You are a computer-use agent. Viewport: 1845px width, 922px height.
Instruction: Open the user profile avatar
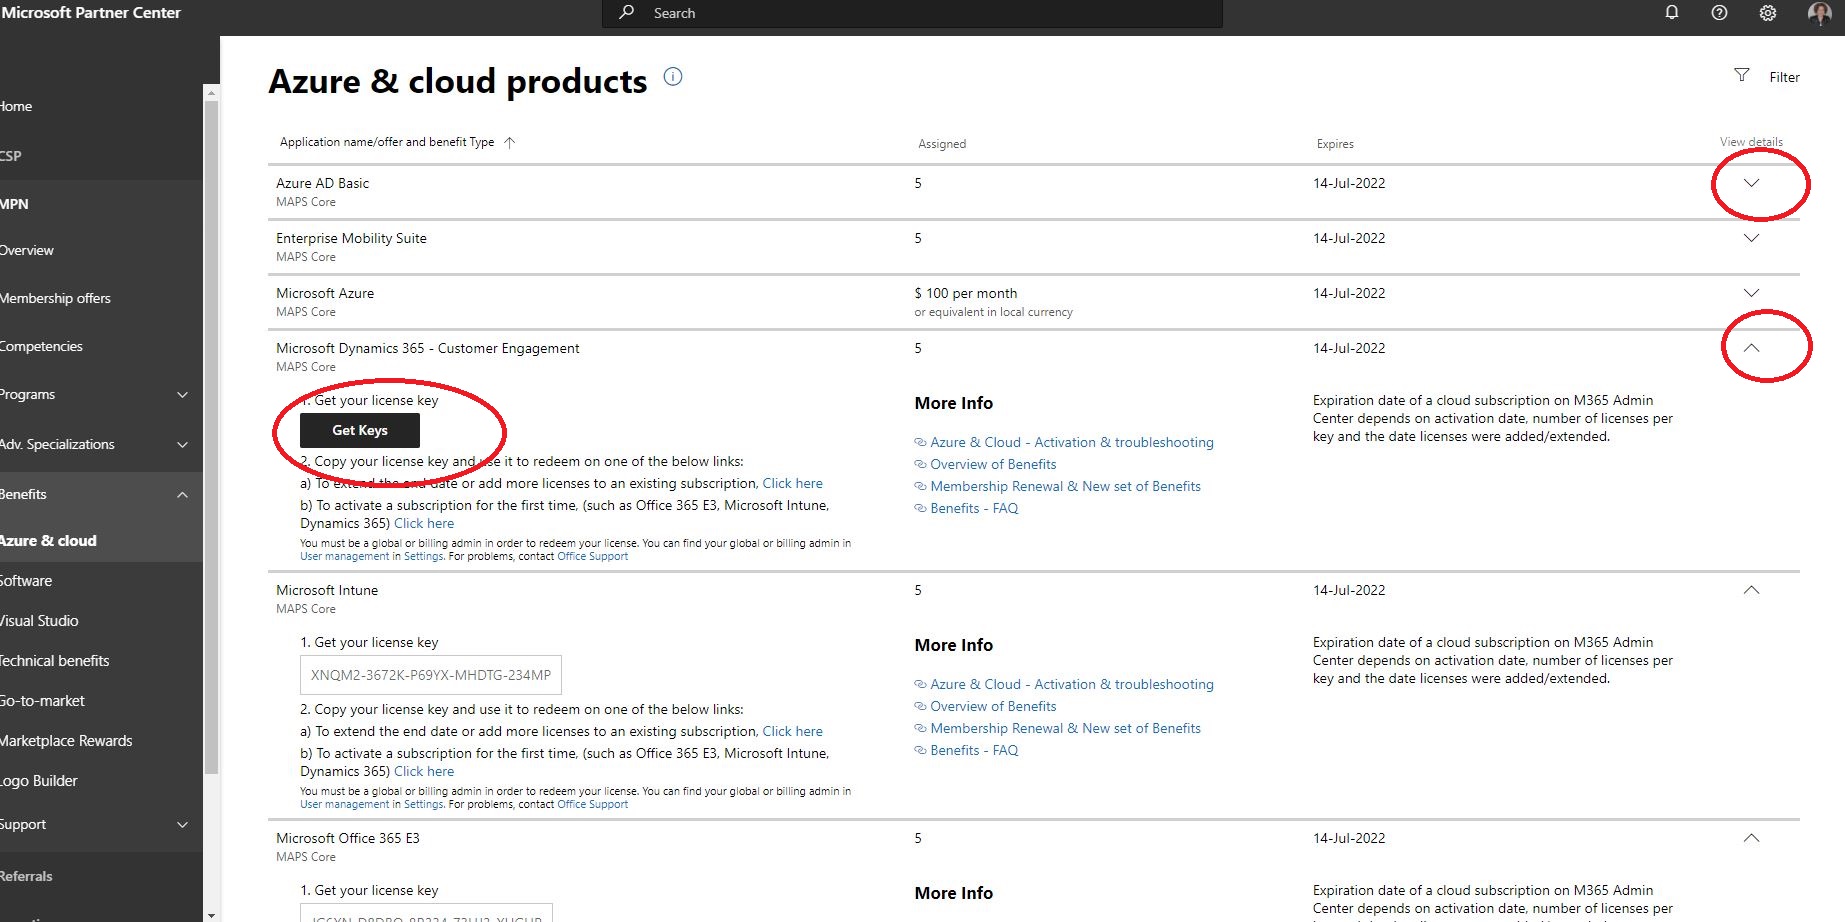1818,13
